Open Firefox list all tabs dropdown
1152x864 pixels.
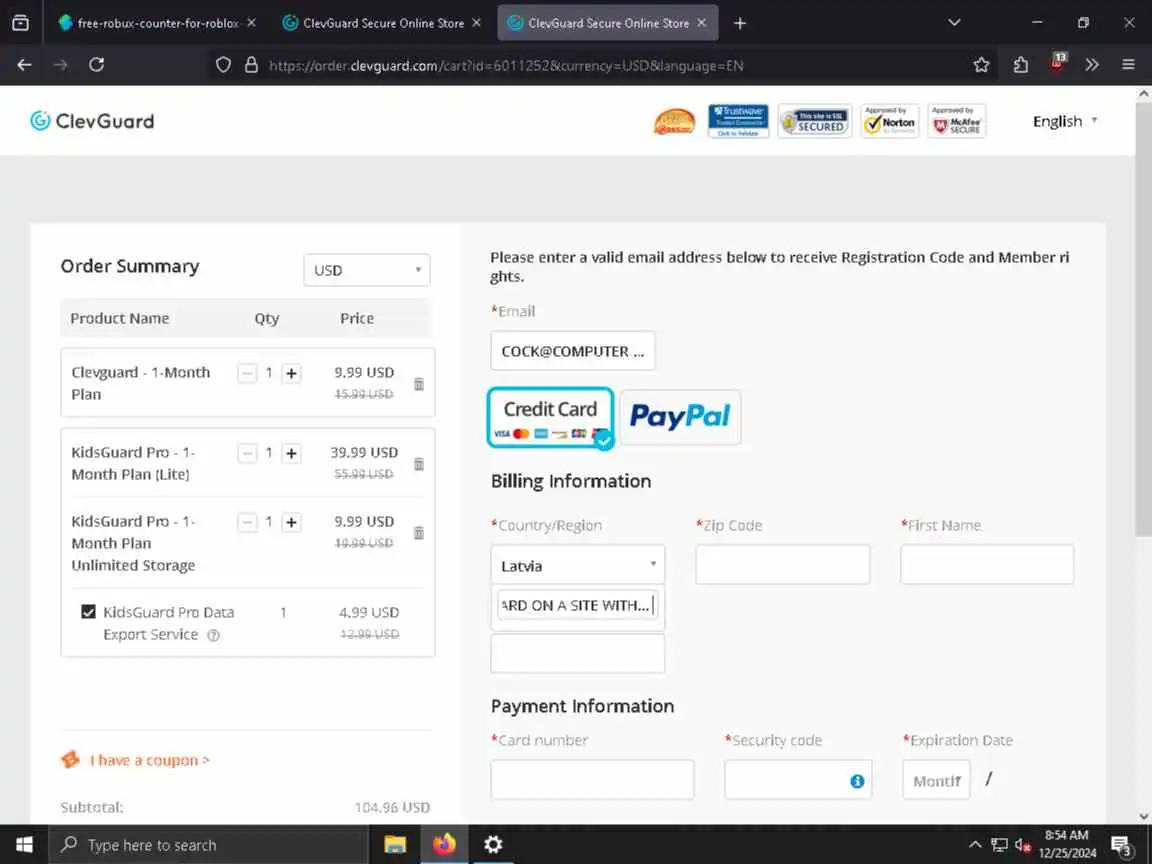[x=954, y=23]
